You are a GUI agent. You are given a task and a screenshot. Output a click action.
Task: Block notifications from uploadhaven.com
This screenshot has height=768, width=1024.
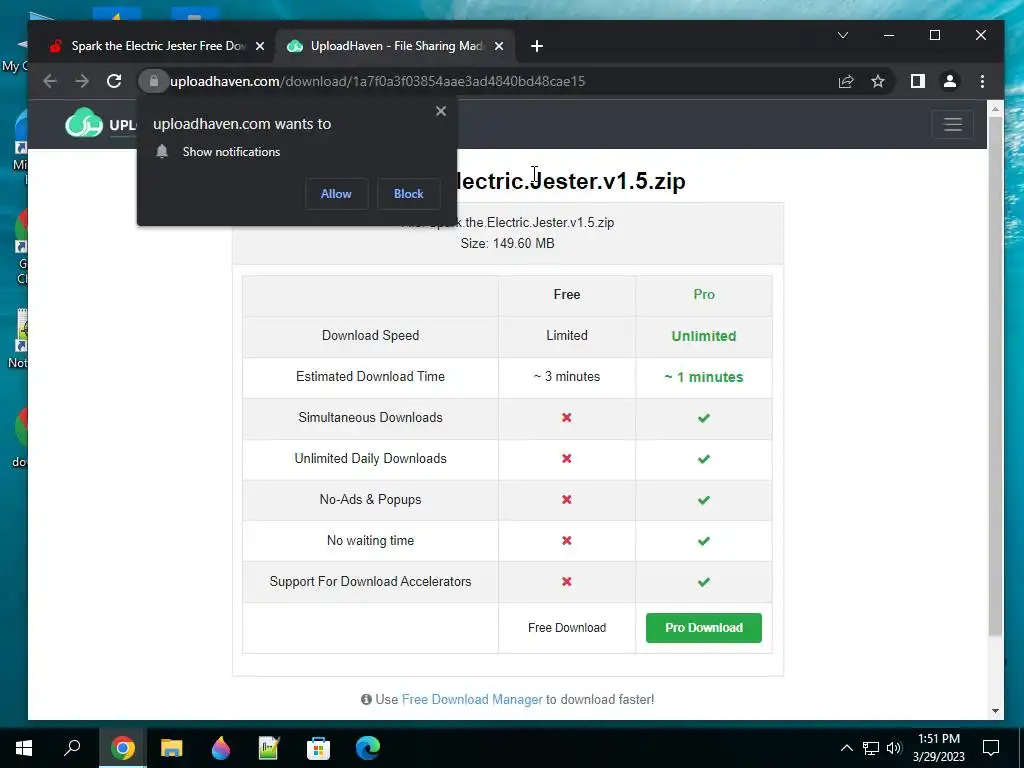[409, 194]
